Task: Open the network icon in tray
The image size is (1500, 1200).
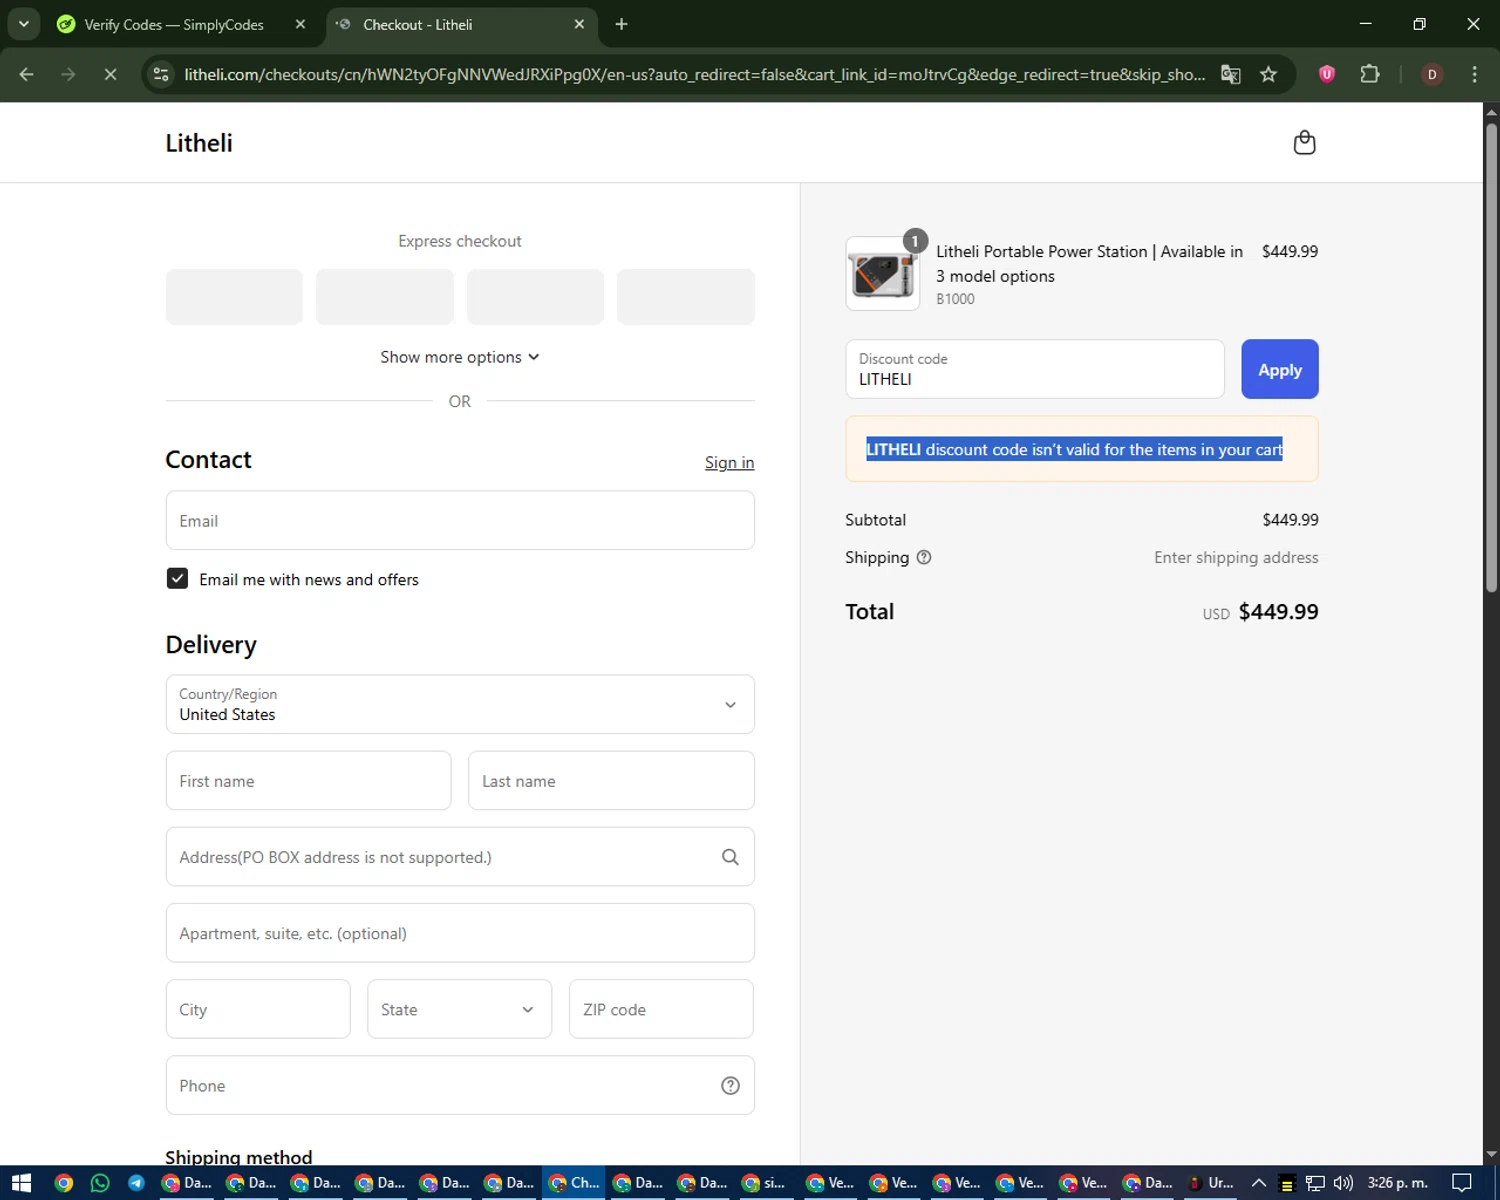Action: 1315,1183
